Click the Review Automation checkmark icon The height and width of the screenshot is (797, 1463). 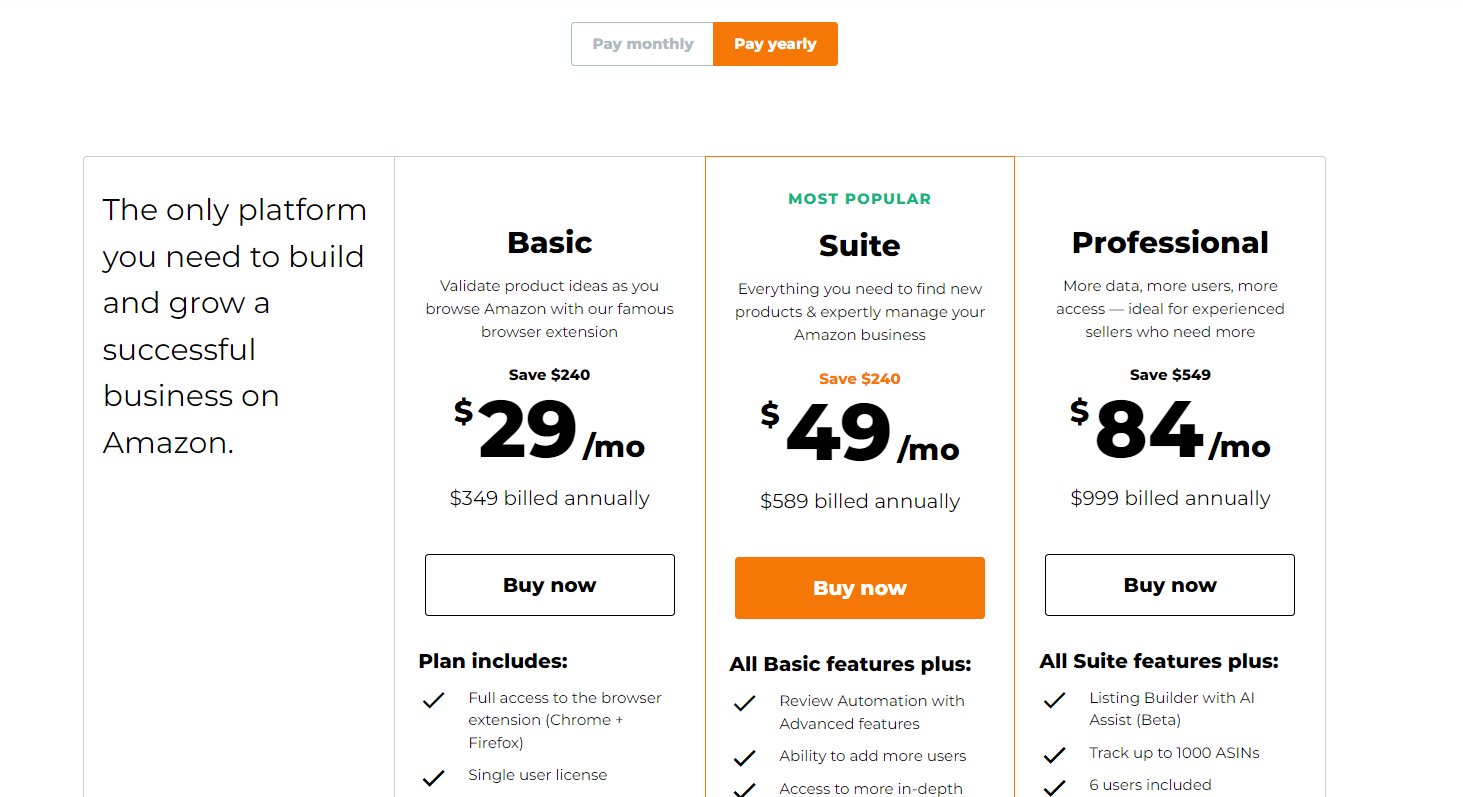point(744,704)
